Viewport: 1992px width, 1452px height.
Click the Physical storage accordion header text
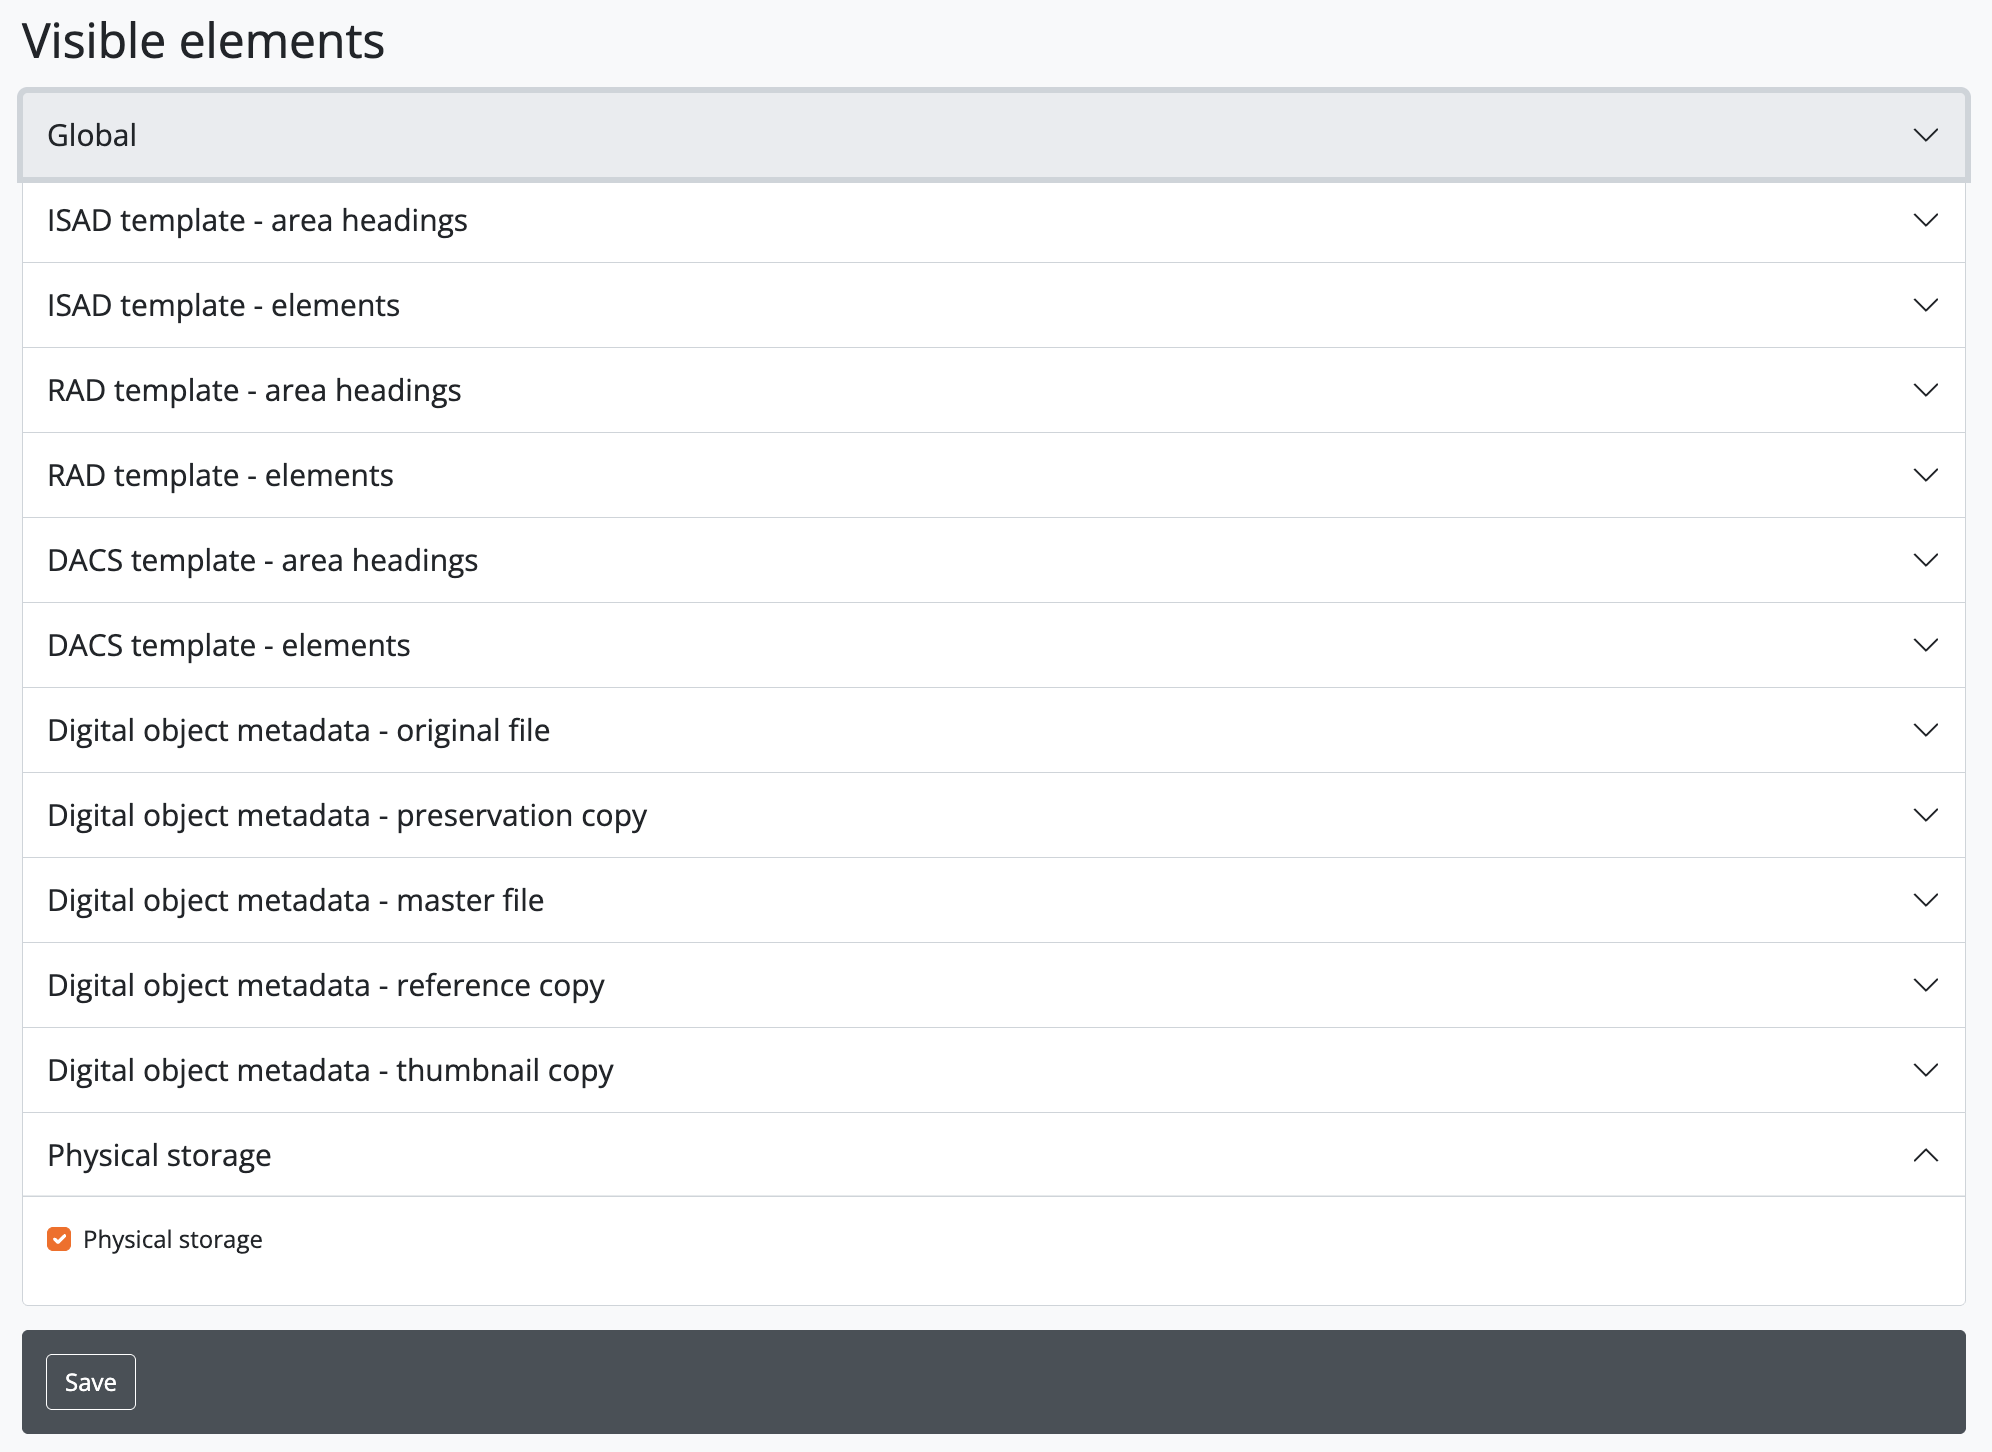pos(159,1155)
